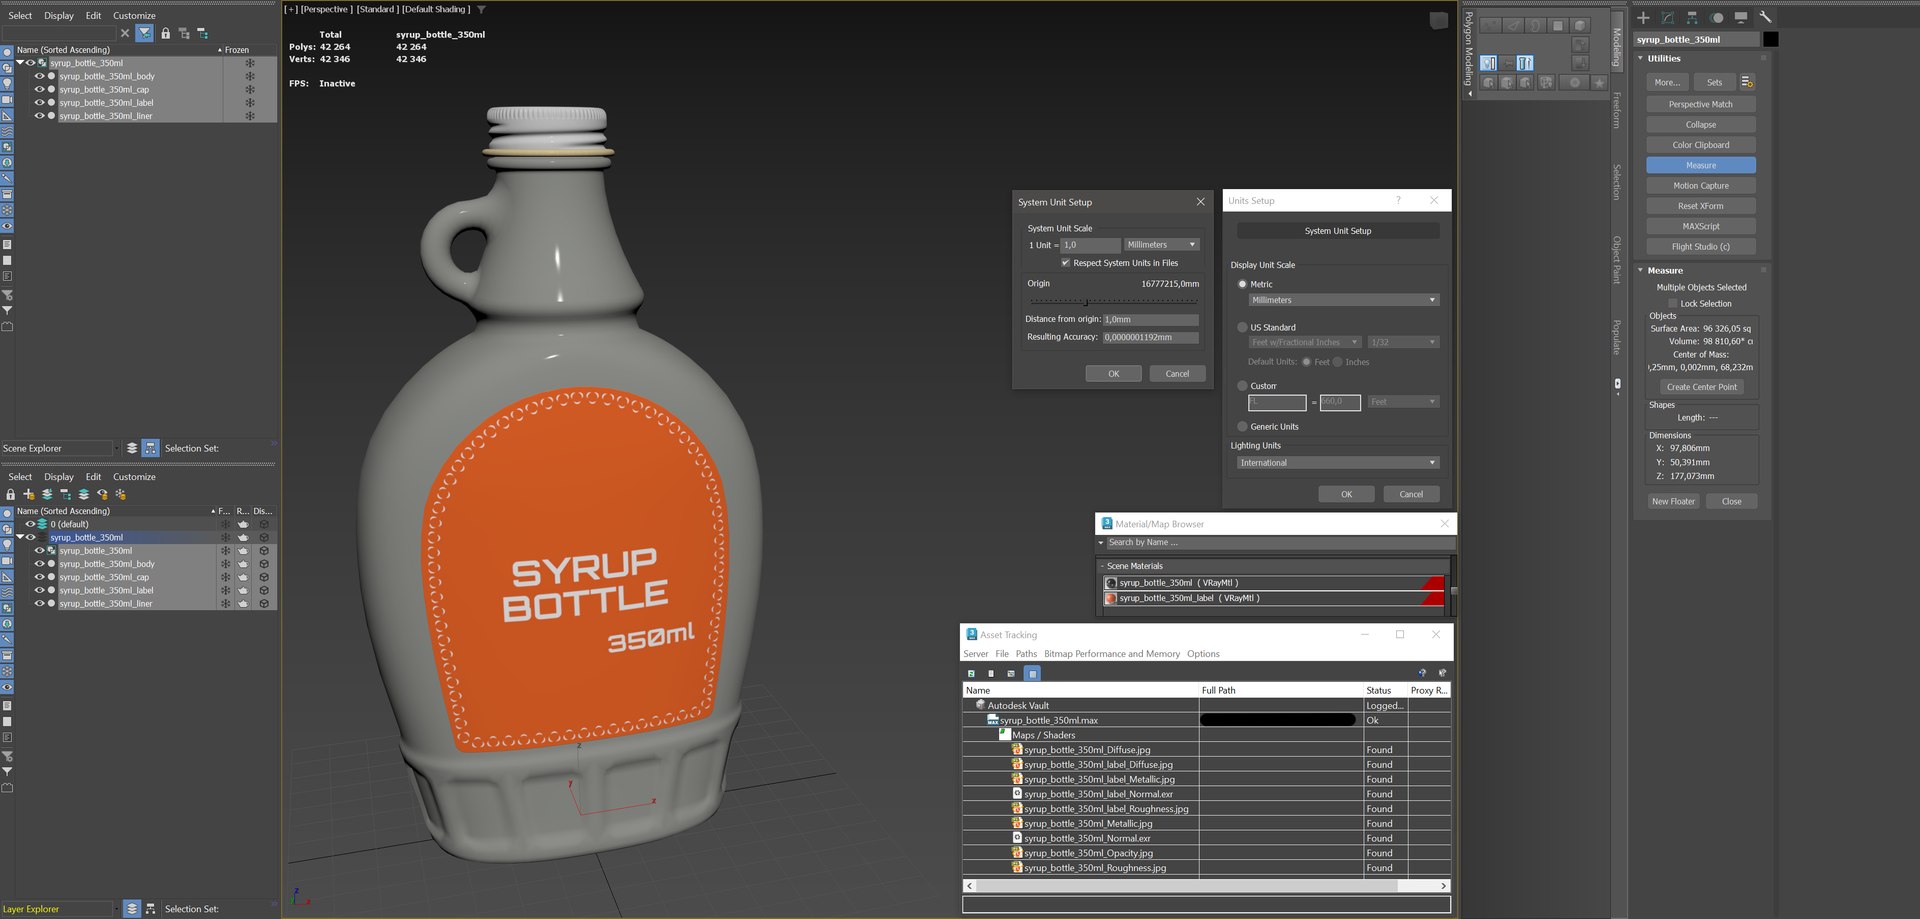The width and height of the screenshot is (1920, 919).
Task: Open the Paths menu in Asset Tracking
Action: [x=1026, y=654]
